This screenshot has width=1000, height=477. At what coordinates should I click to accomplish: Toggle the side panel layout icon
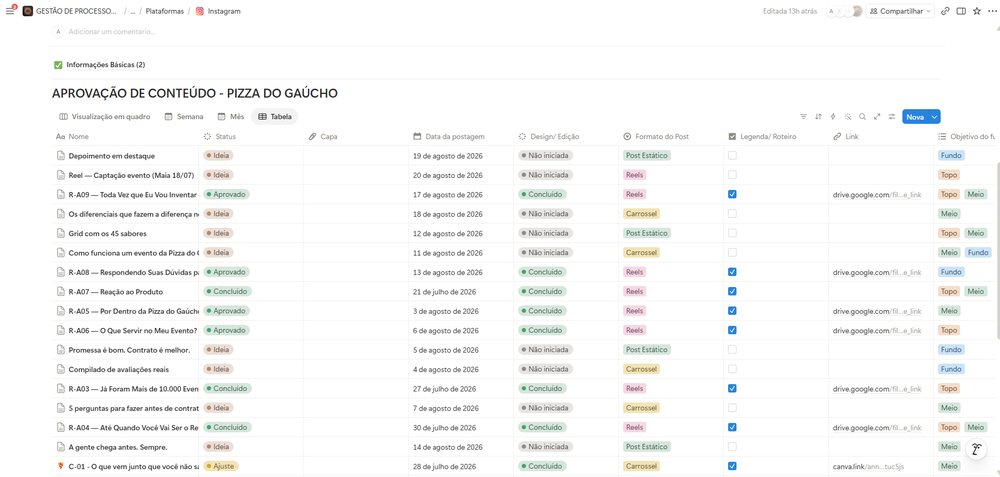961,11
